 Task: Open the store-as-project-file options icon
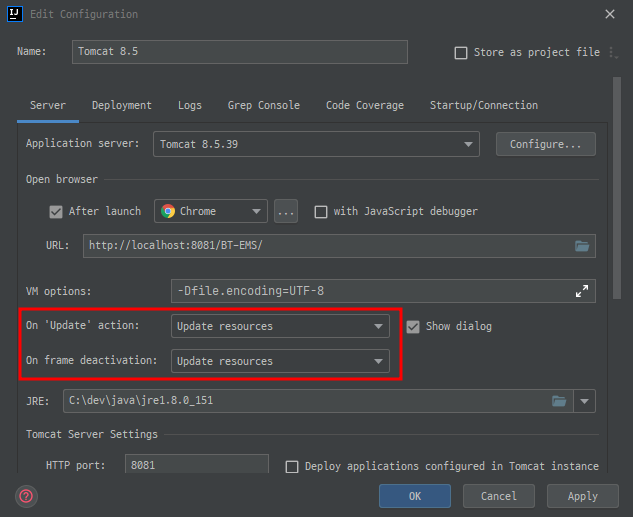pyautogui.click(x=613, y=53)
